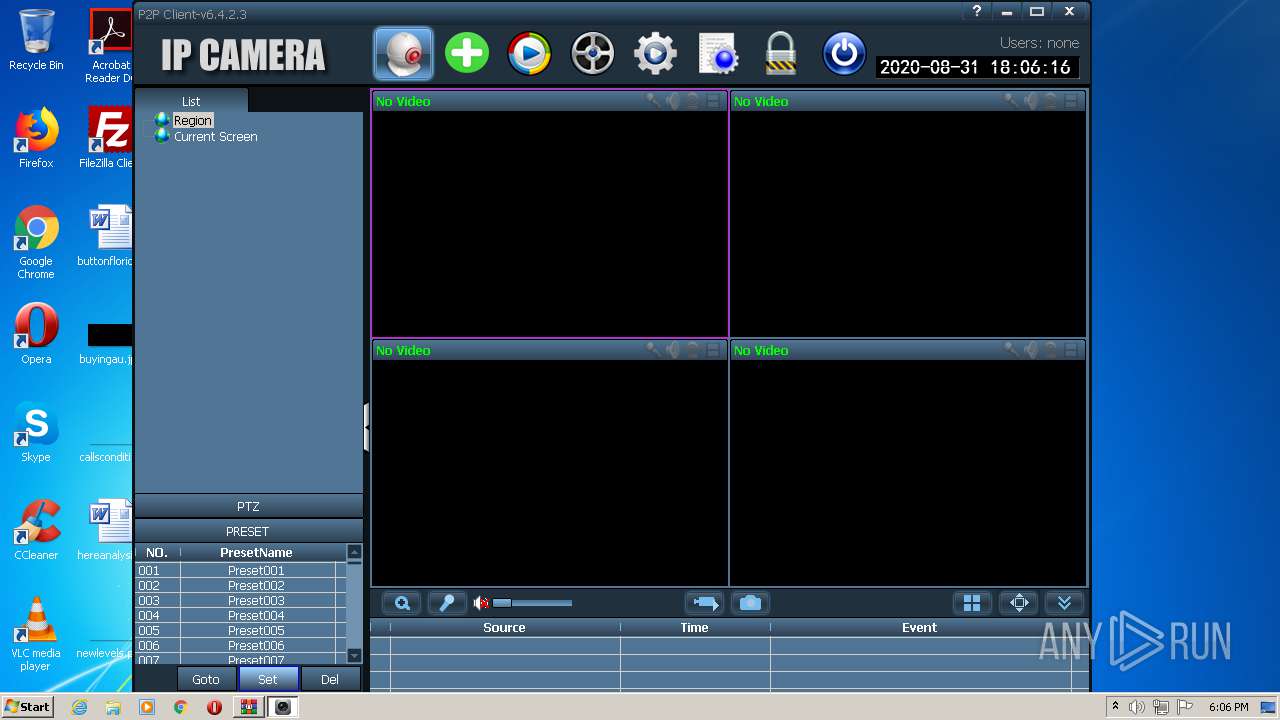Click window icon in bottom-left video pane
Image resolution: width=1280 pixels, height=720 pixels.
click(x=713, y=349)
